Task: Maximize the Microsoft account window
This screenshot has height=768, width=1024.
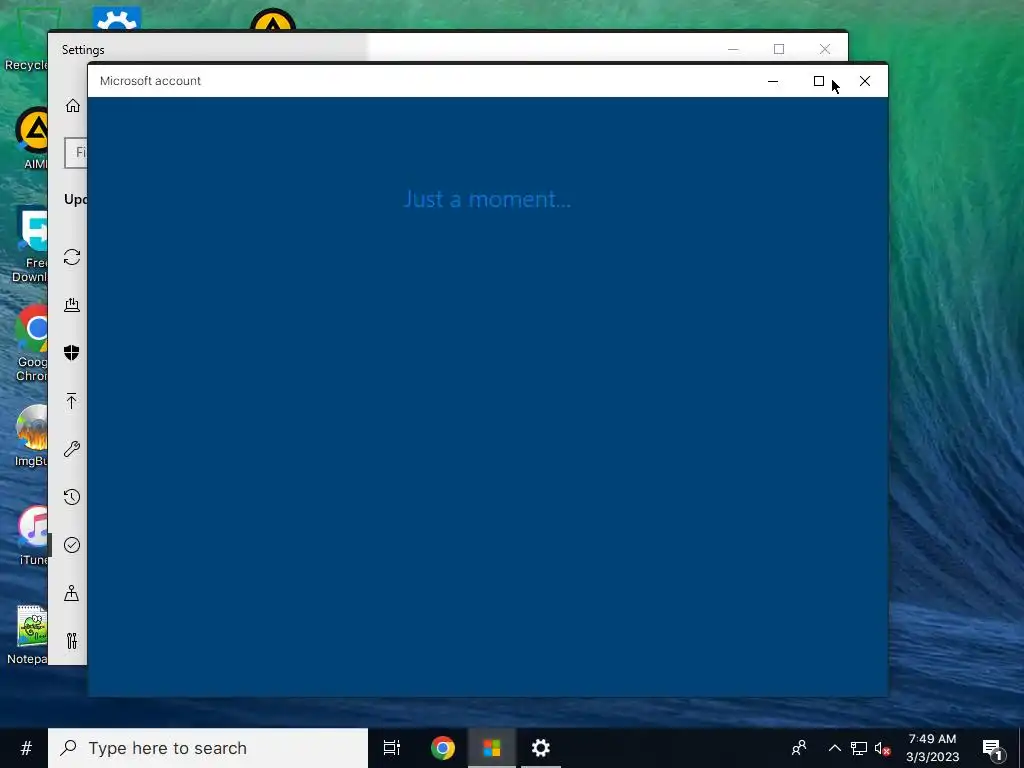Action: [x=818, y=81]
